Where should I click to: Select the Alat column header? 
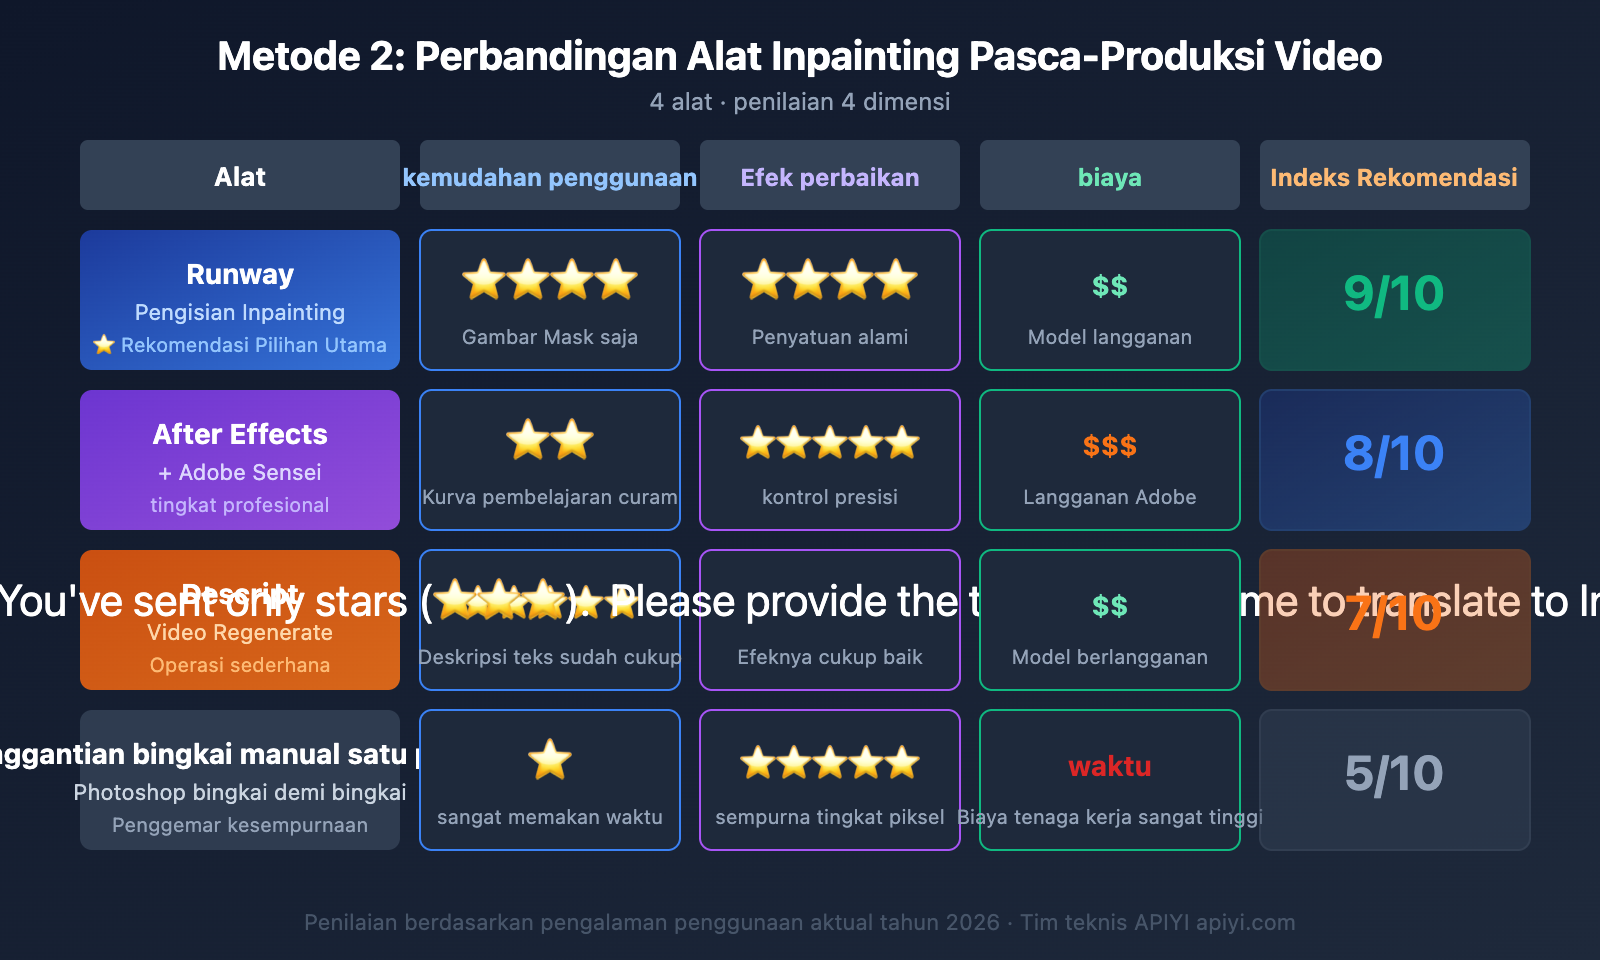point(240,176)
